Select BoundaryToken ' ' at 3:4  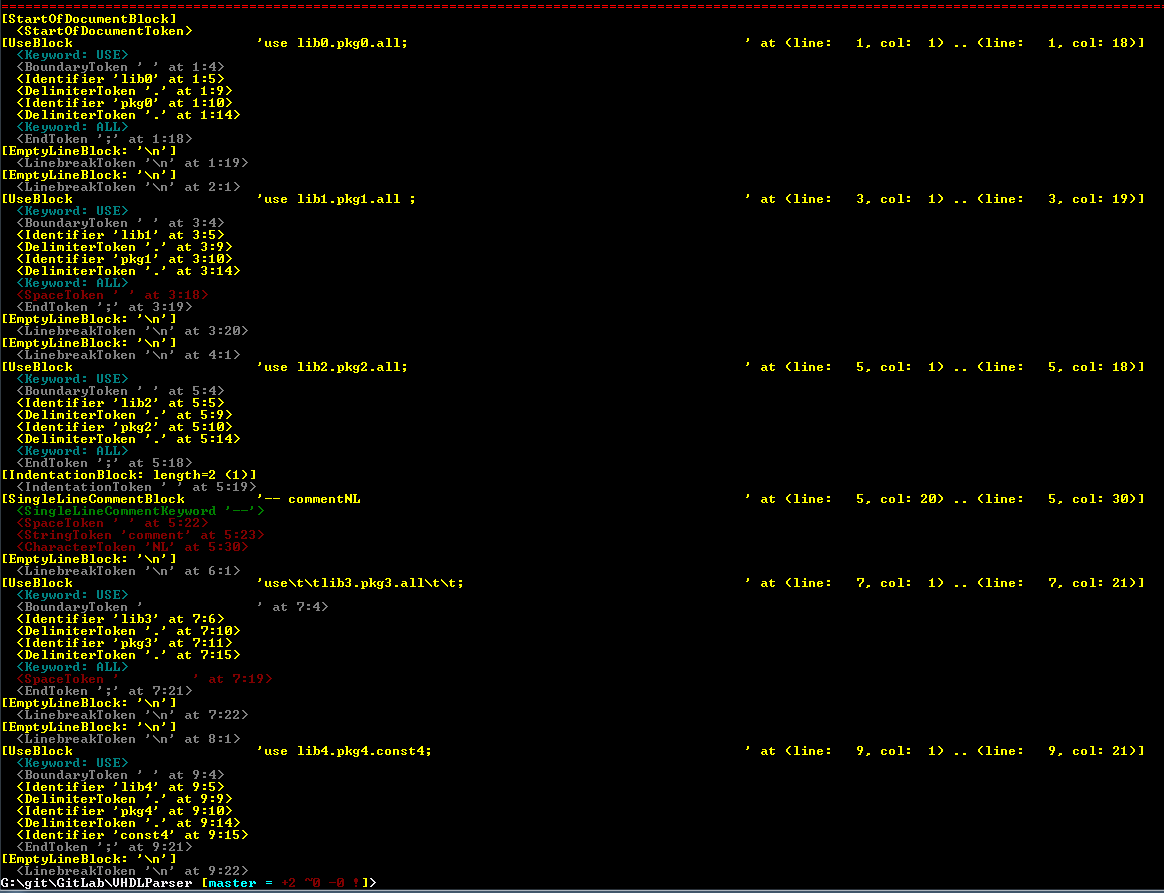pos(120,223)
